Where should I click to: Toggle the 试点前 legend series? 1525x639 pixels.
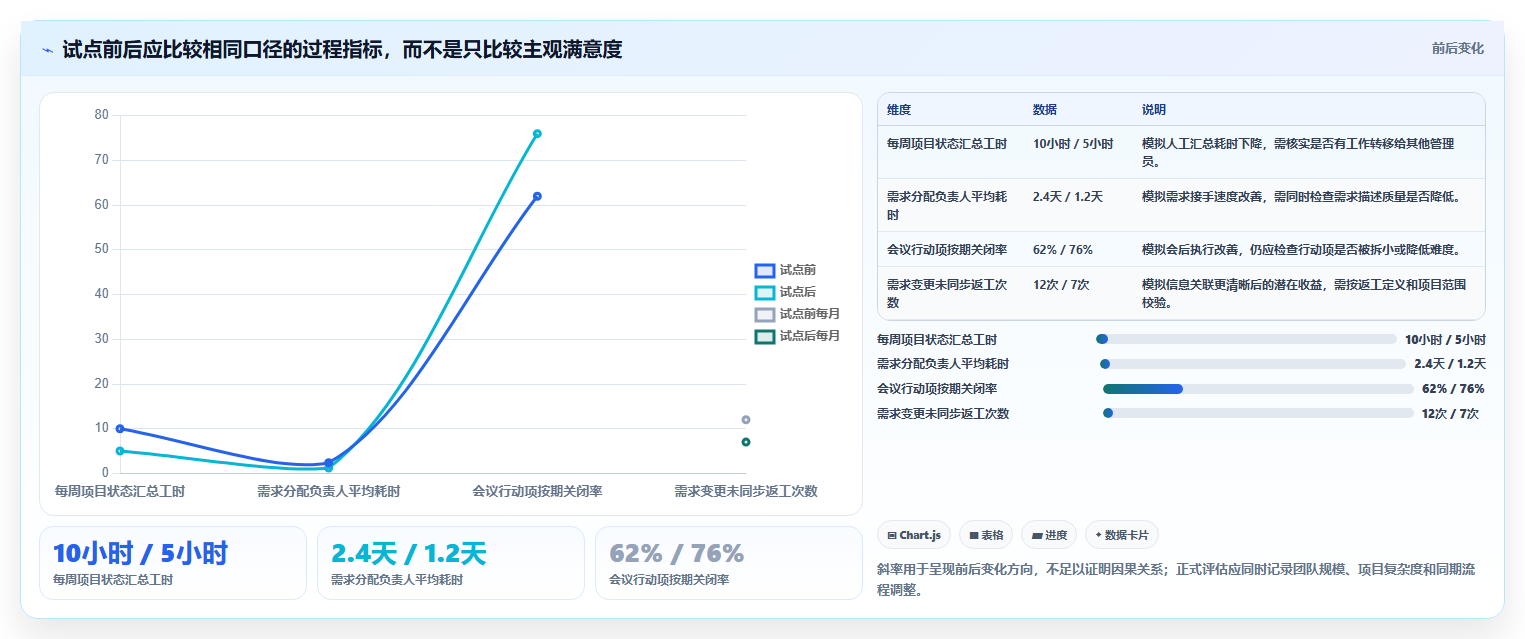coord(786,270)
